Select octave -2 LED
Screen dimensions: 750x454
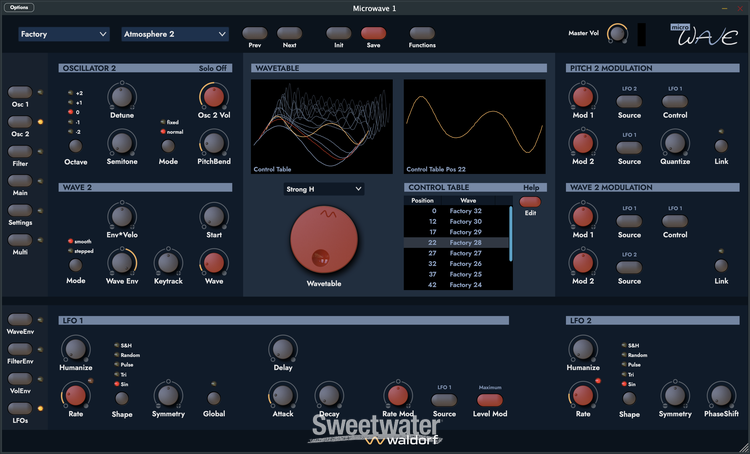coord(71,132)
